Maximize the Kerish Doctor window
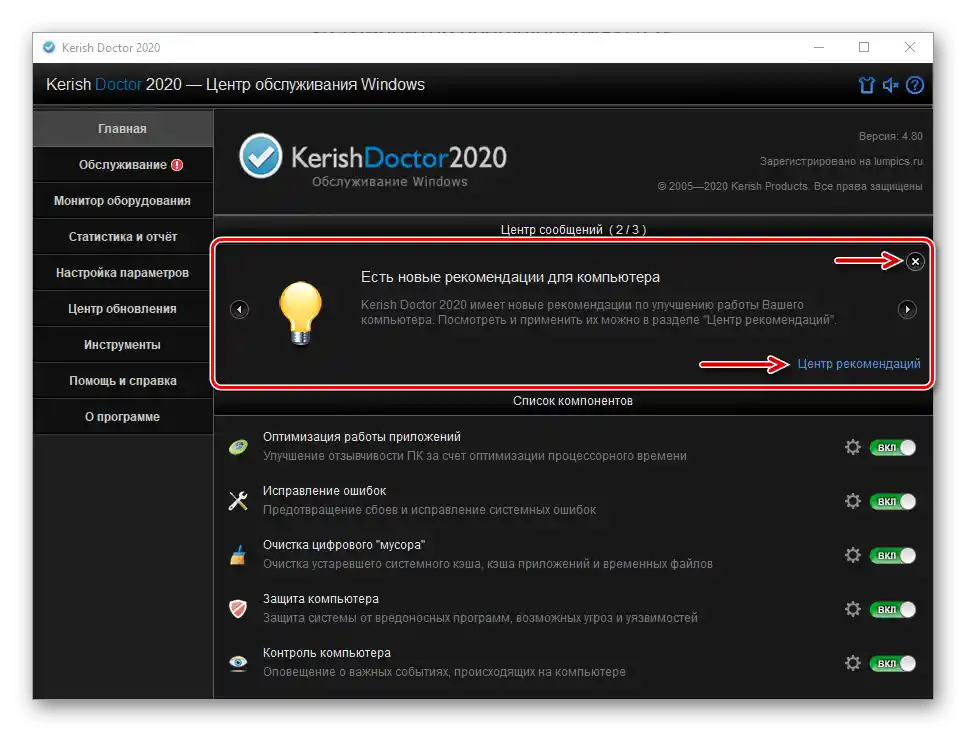 [x=864, y=47]
